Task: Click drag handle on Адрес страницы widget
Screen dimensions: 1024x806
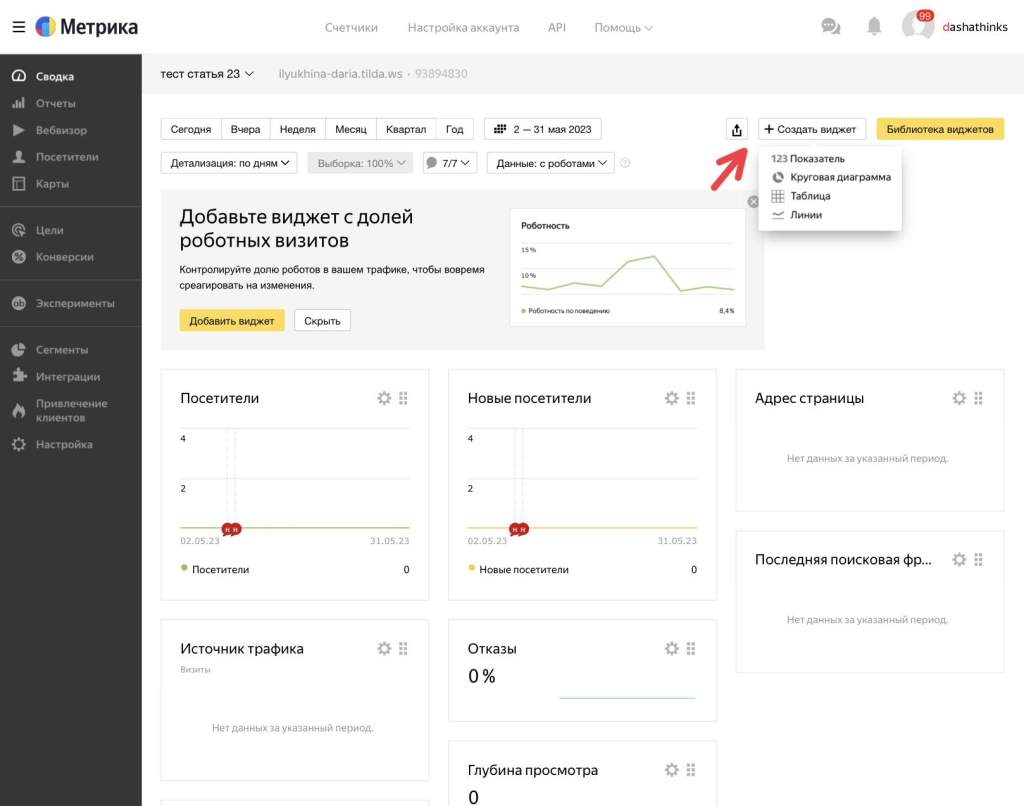Action: 979,398
